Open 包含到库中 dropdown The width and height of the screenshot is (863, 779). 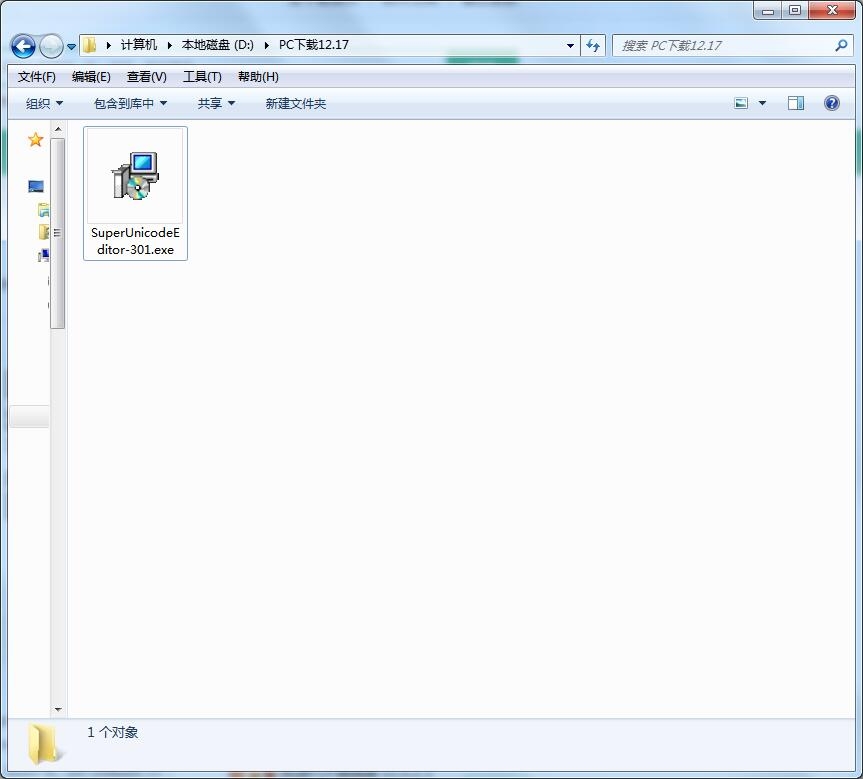[x=130, y=103]
